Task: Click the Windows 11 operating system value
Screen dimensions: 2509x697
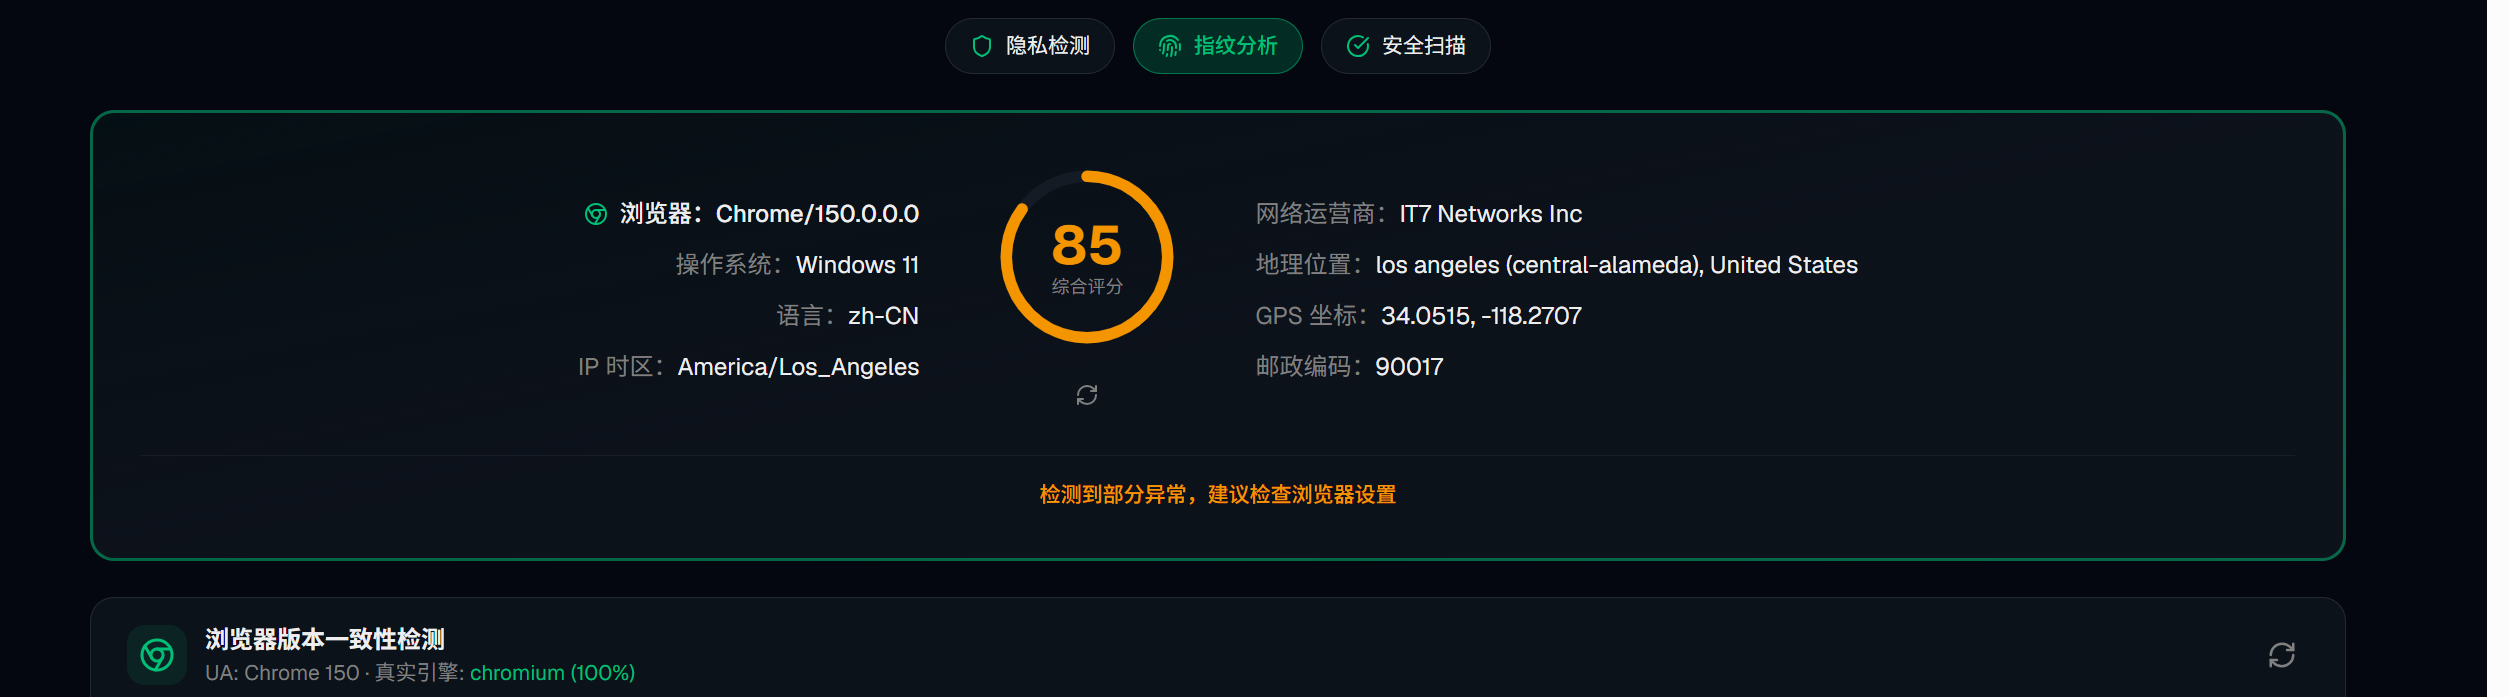Action: [857, 265]
